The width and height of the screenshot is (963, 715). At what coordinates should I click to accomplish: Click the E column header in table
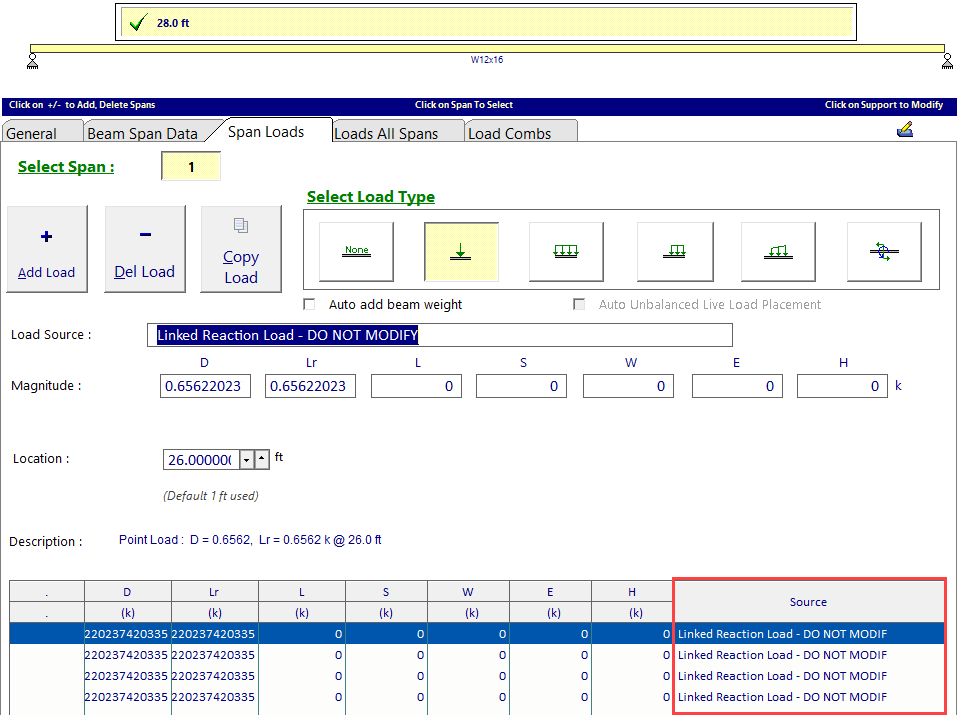coord(550,592)
